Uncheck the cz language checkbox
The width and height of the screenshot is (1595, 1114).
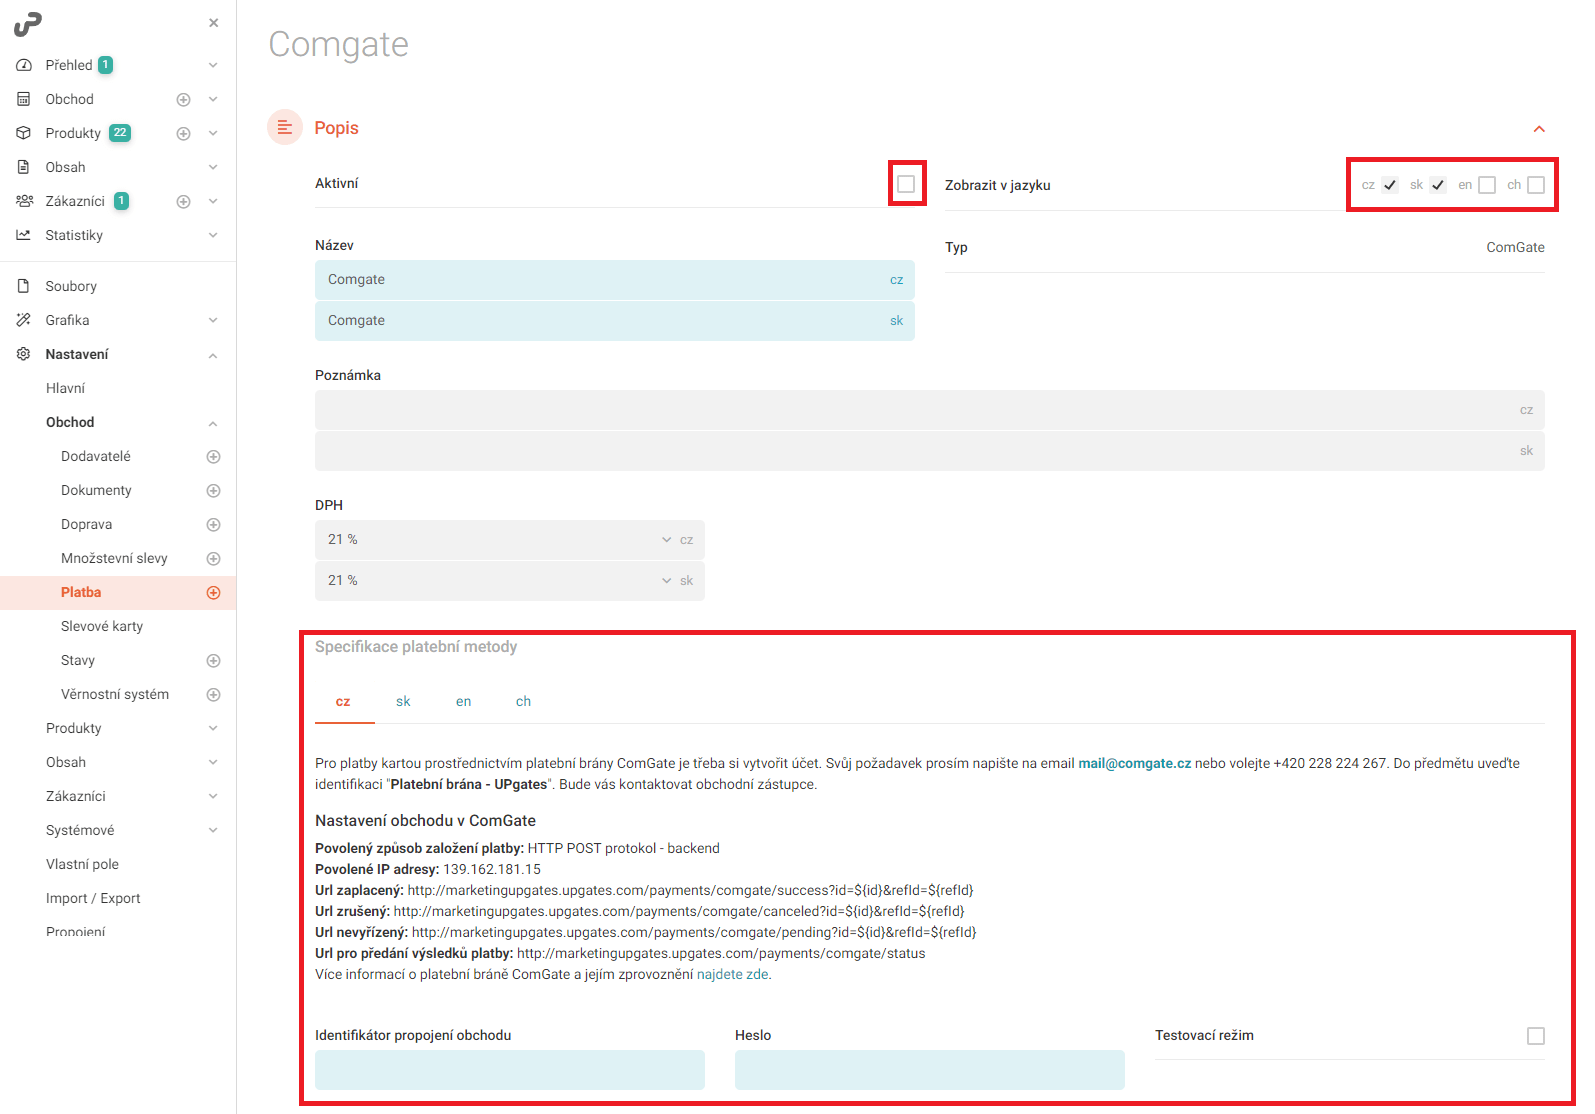click(x=1390, y=185)
